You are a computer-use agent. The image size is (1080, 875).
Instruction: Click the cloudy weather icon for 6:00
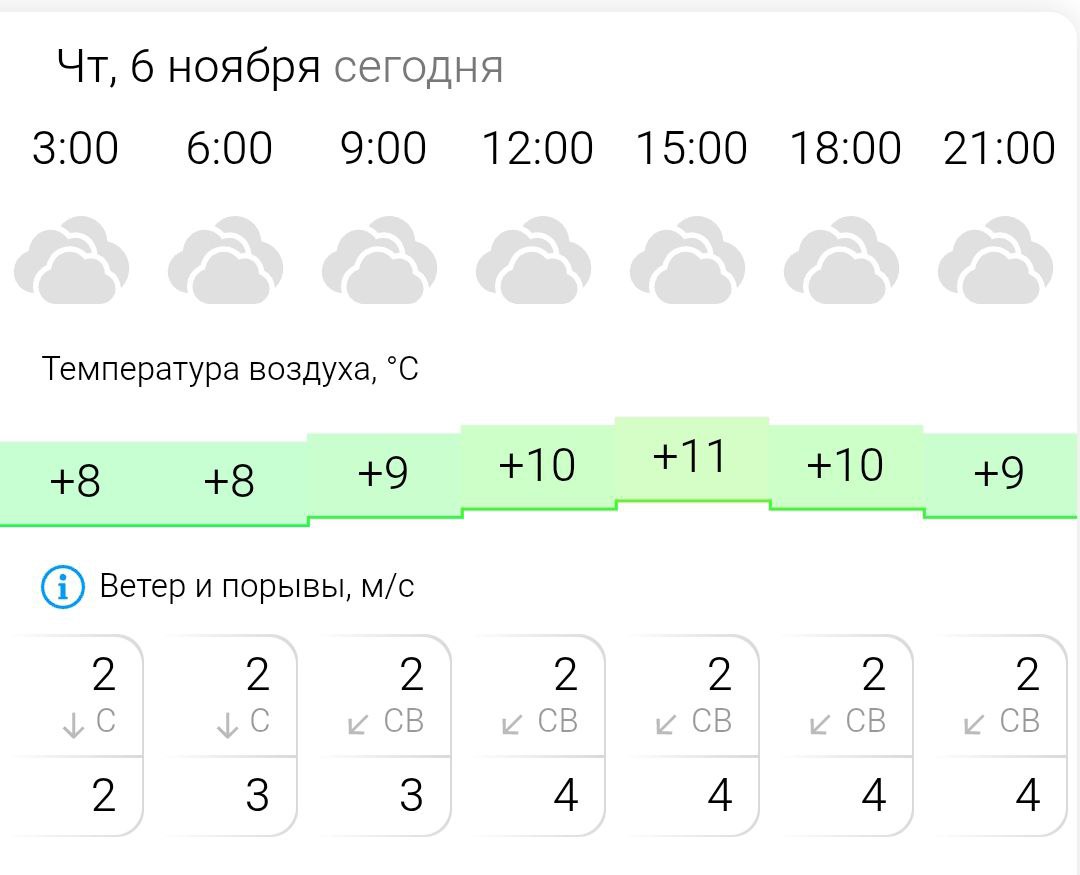[226, 261]
